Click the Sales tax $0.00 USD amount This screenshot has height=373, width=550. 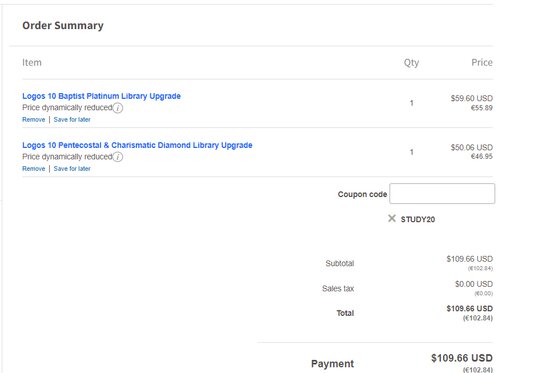pos(474,284)
